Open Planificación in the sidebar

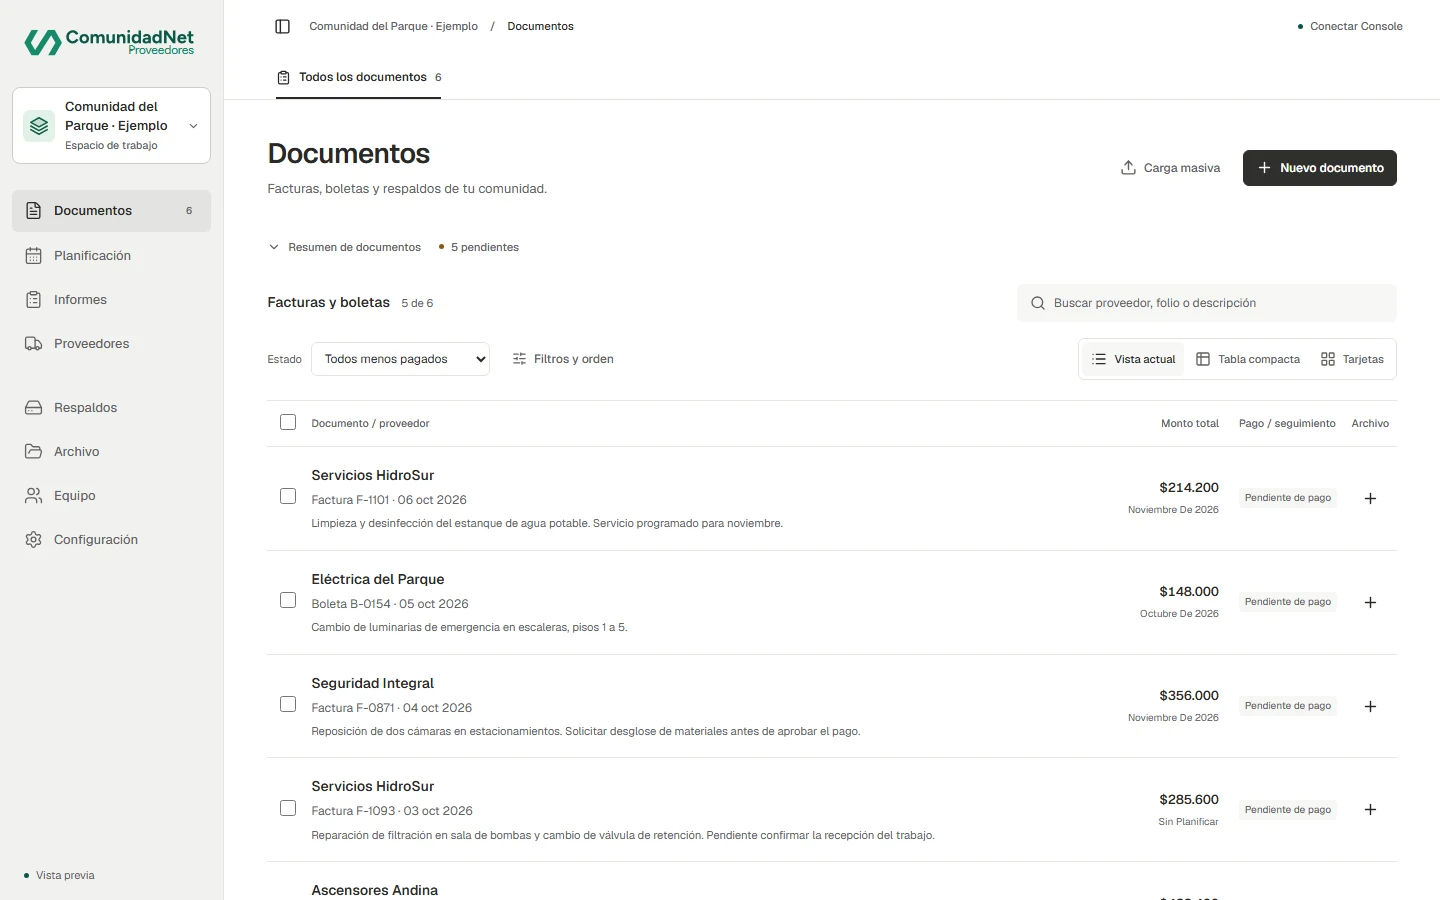click(112, 256)
